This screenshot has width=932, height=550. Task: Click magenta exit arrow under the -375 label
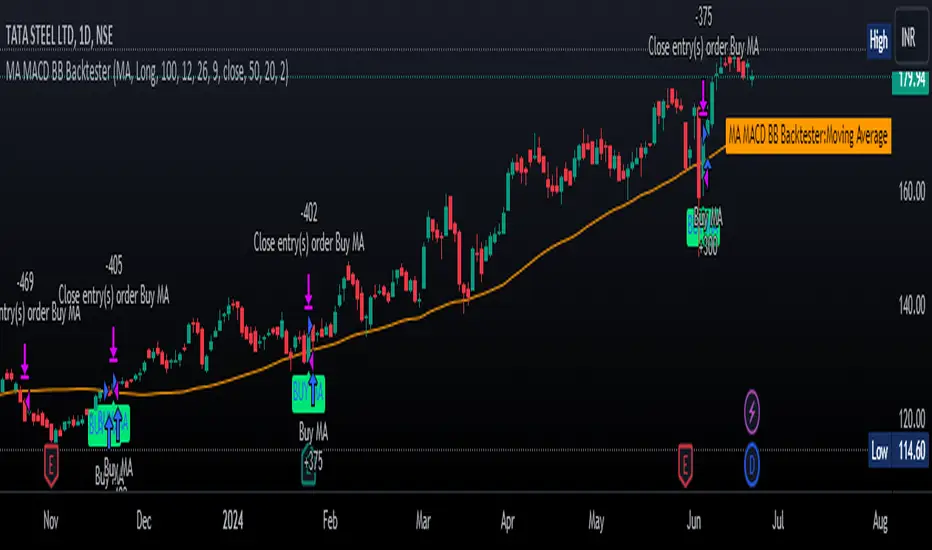[x=703, y=98]
